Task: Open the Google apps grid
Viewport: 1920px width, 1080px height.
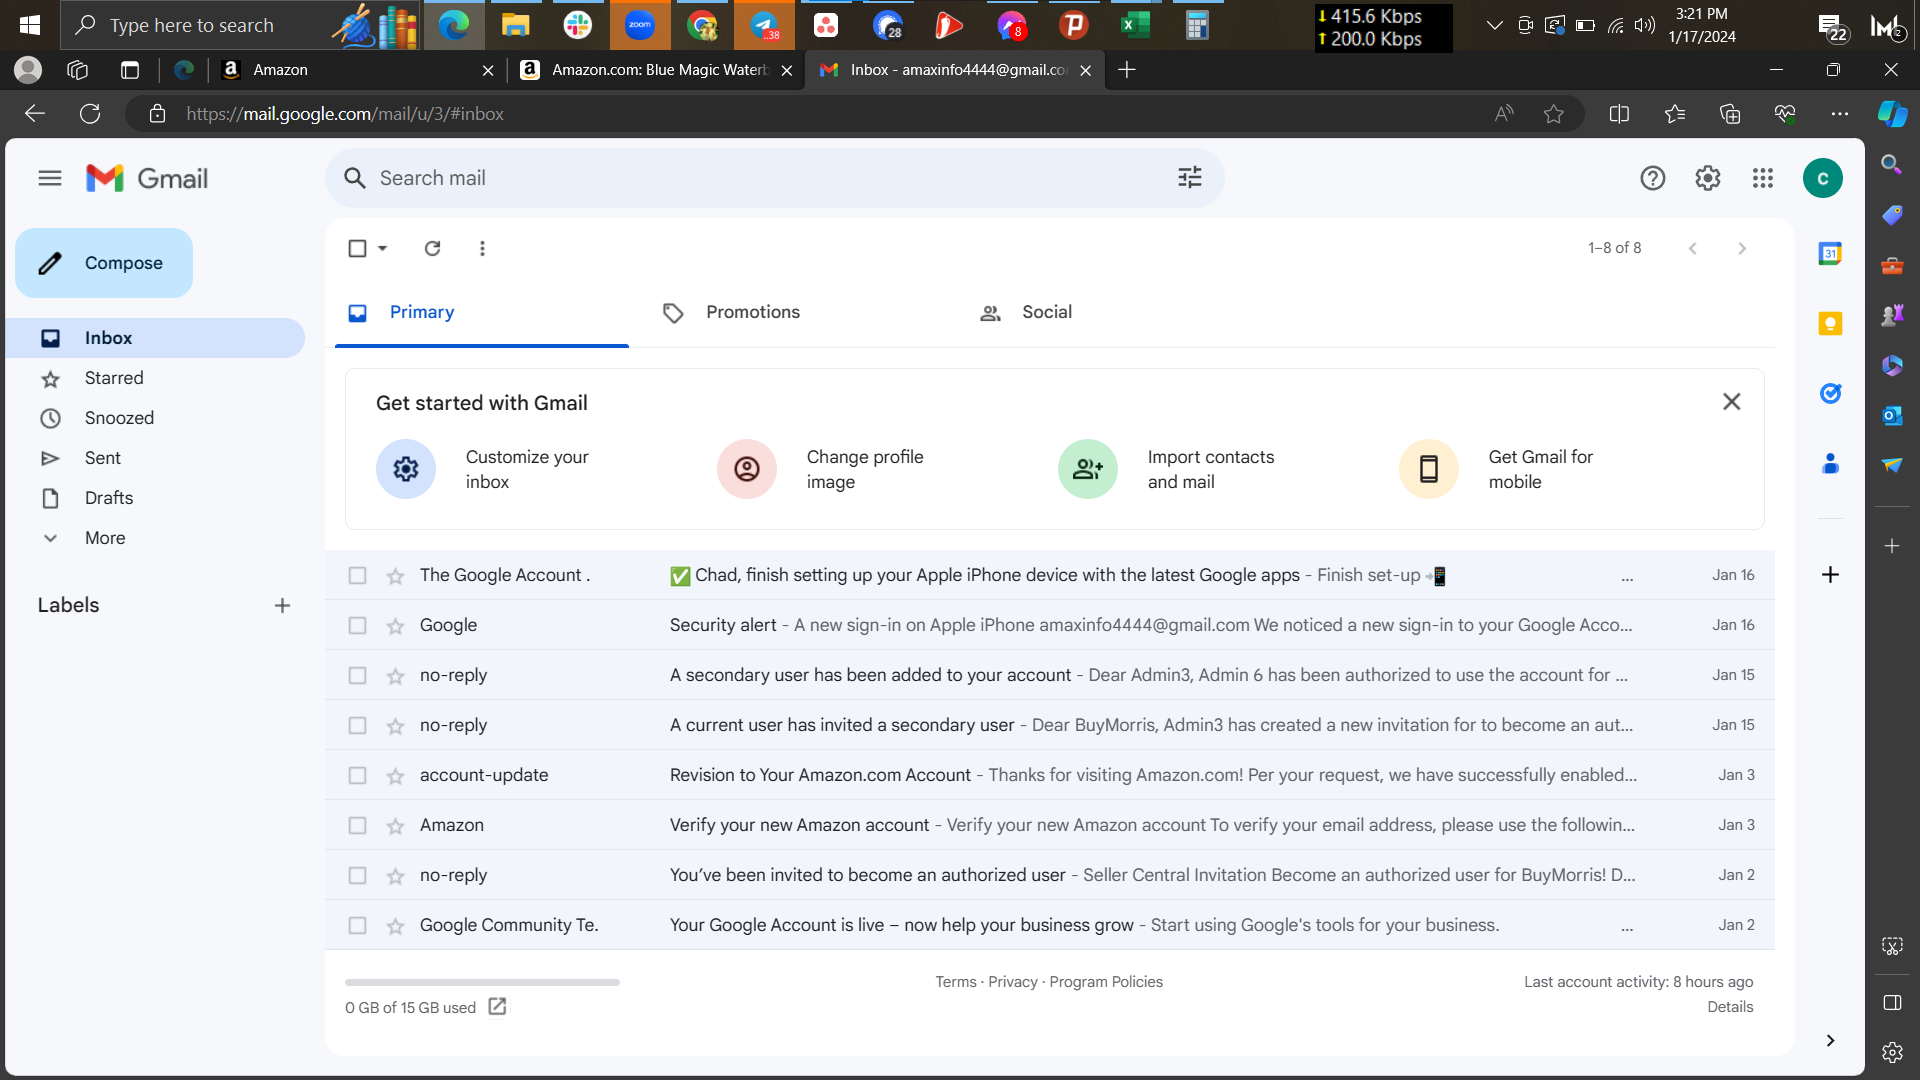Action: [x=1763, y=178]
